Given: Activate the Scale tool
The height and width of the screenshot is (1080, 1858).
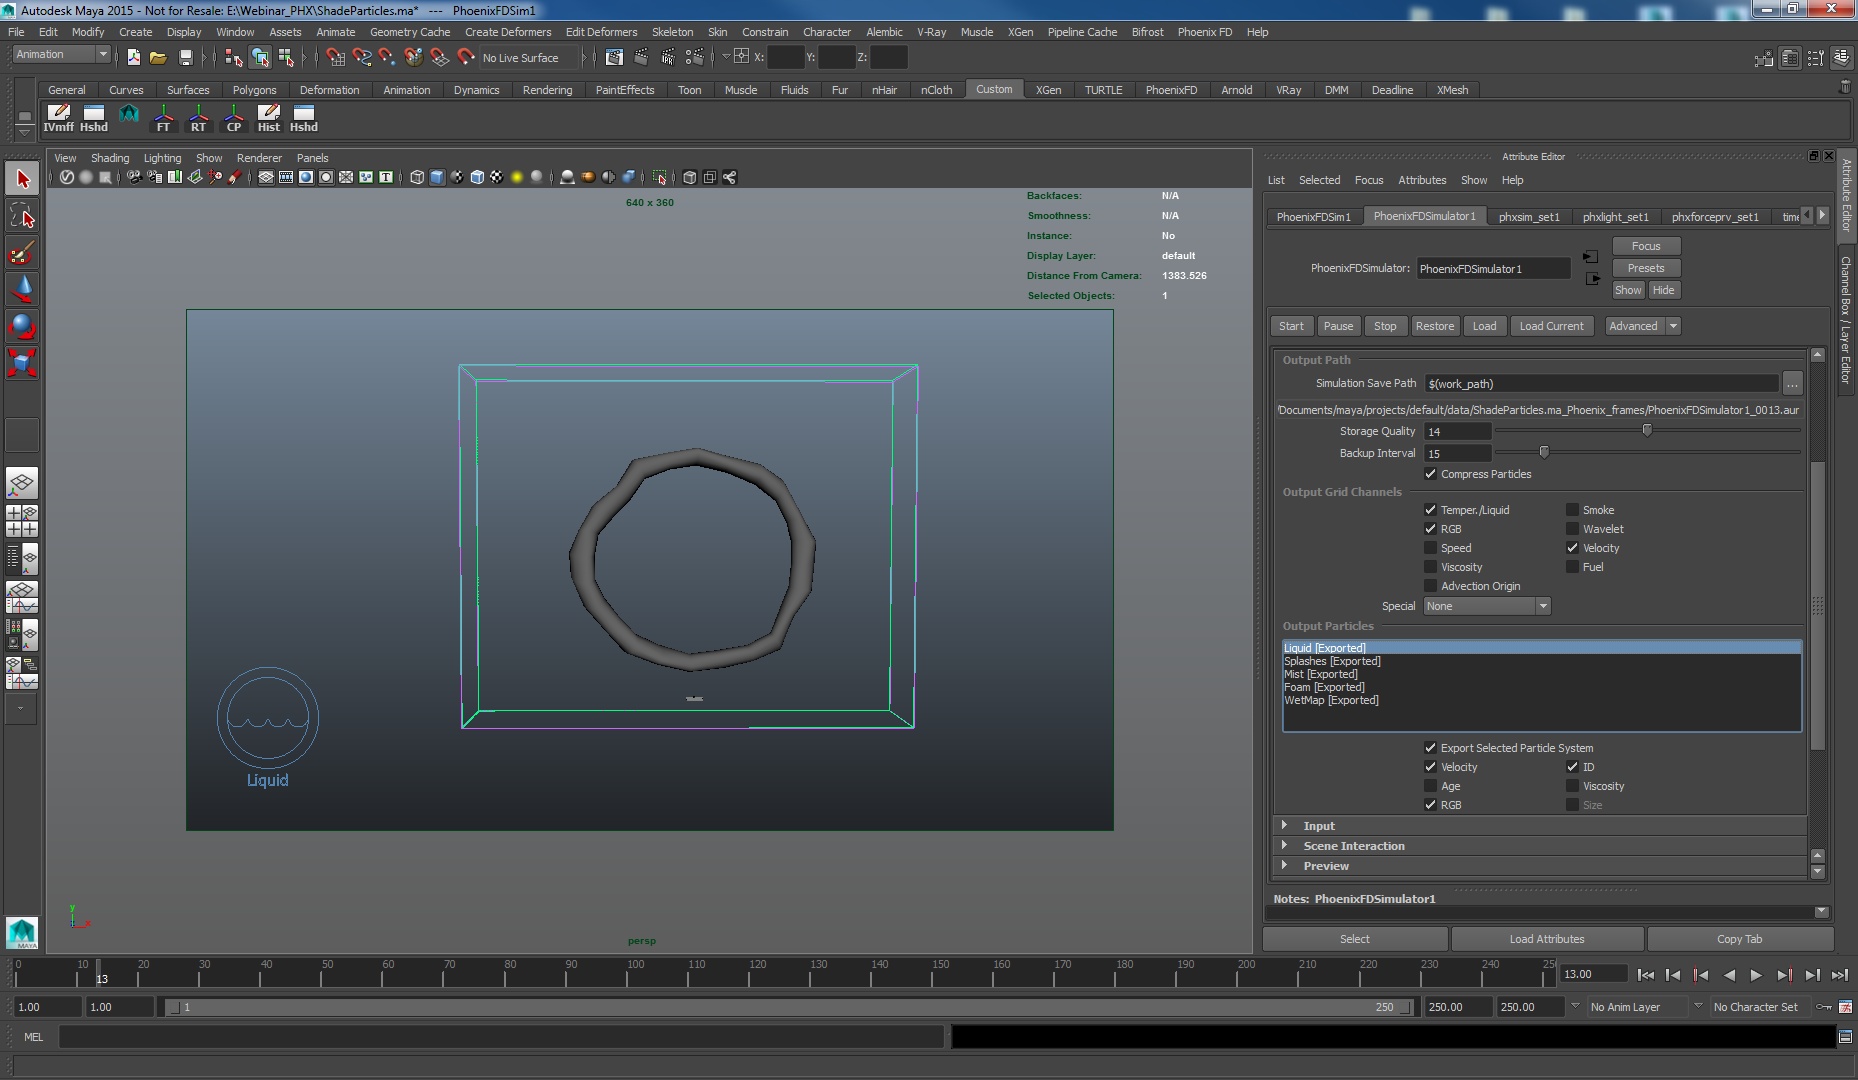Looking at the screenshot, I should click(22, 361).
